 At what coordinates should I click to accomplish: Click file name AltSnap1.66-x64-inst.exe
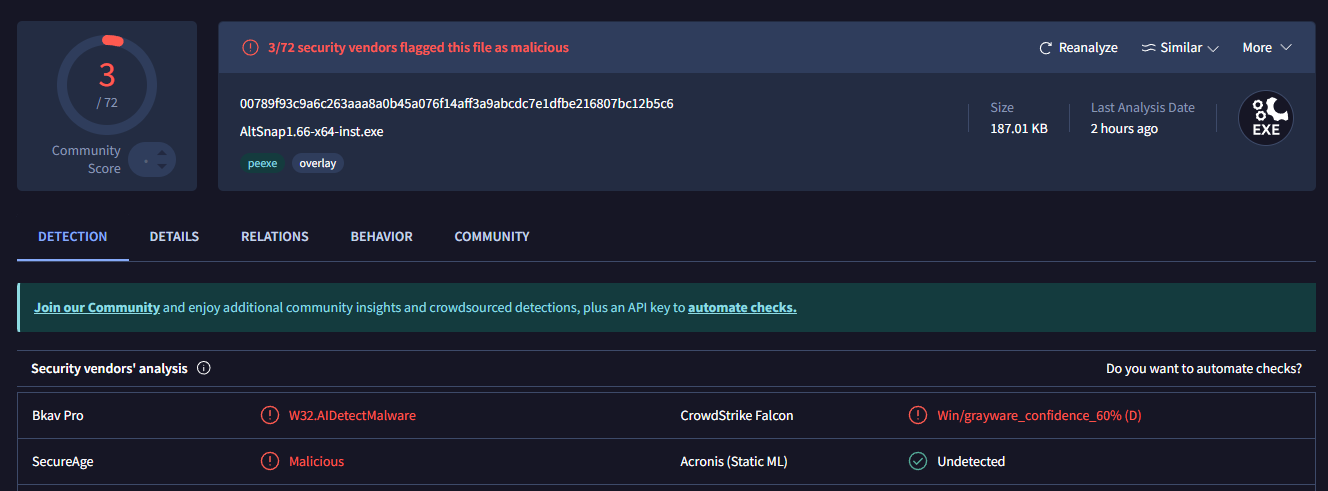(312, 131)
